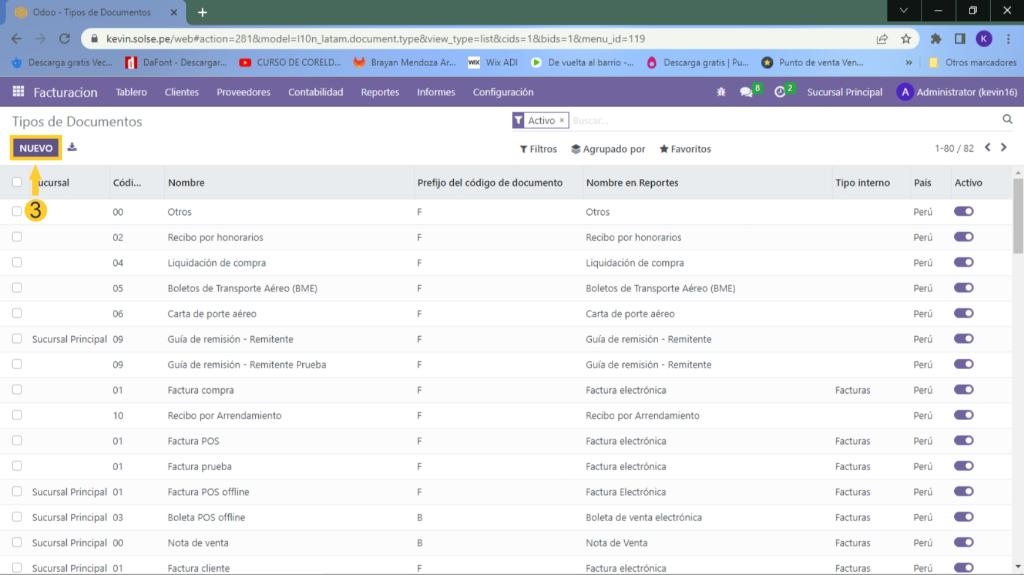This screenshot has height=575, width=1024.
Task: Open the Configuración menu
Action: pyautogui.click(x=503, y=92)
